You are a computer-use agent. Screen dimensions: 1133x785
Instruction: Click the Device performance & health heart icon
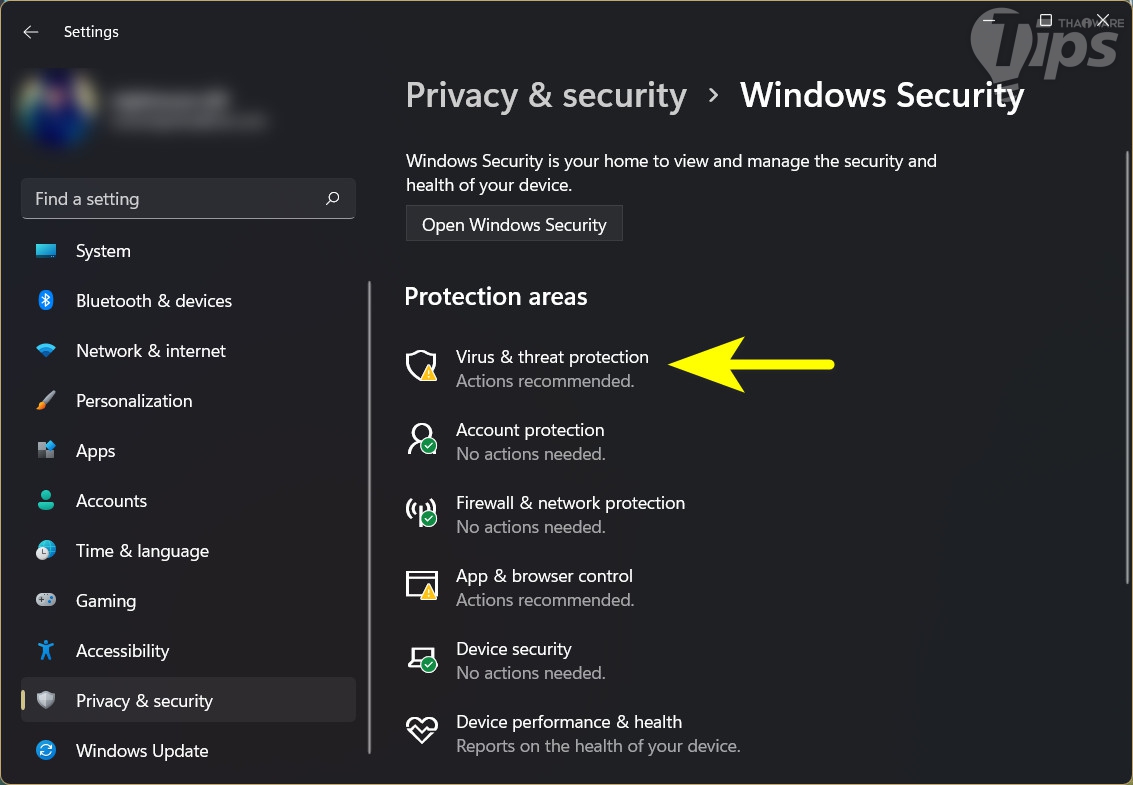click(421, 731)
